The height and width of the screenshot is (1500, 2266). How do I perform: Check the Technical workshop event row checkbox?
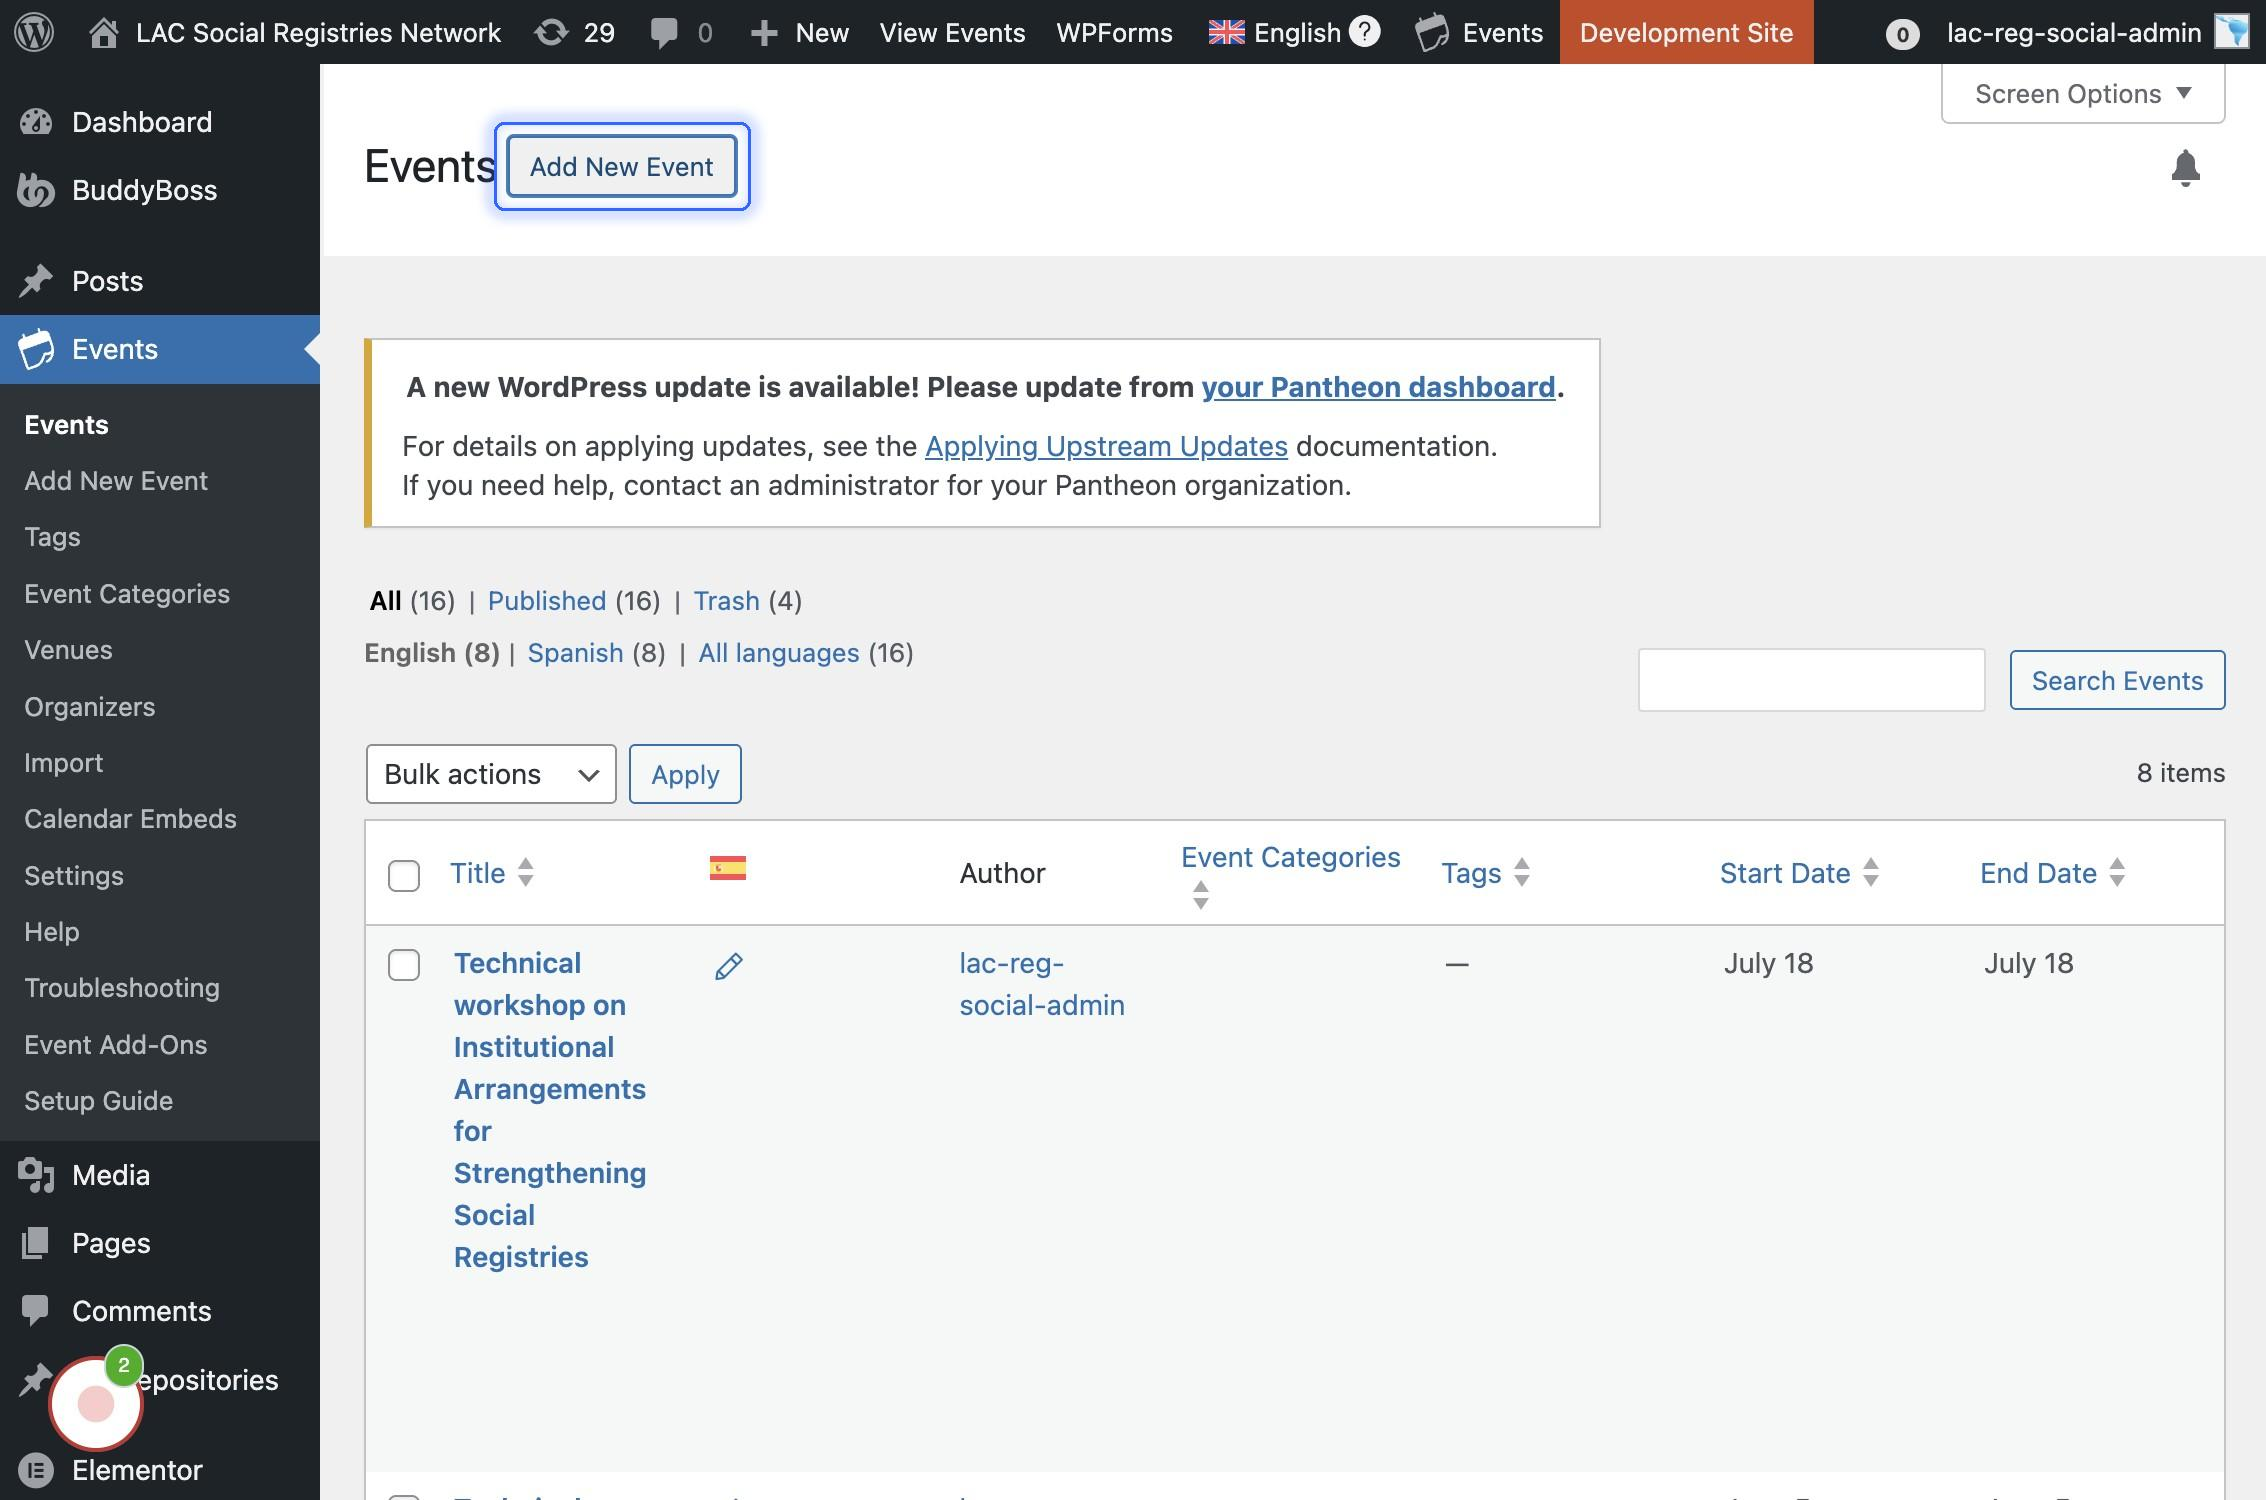(x=404, y=965)
